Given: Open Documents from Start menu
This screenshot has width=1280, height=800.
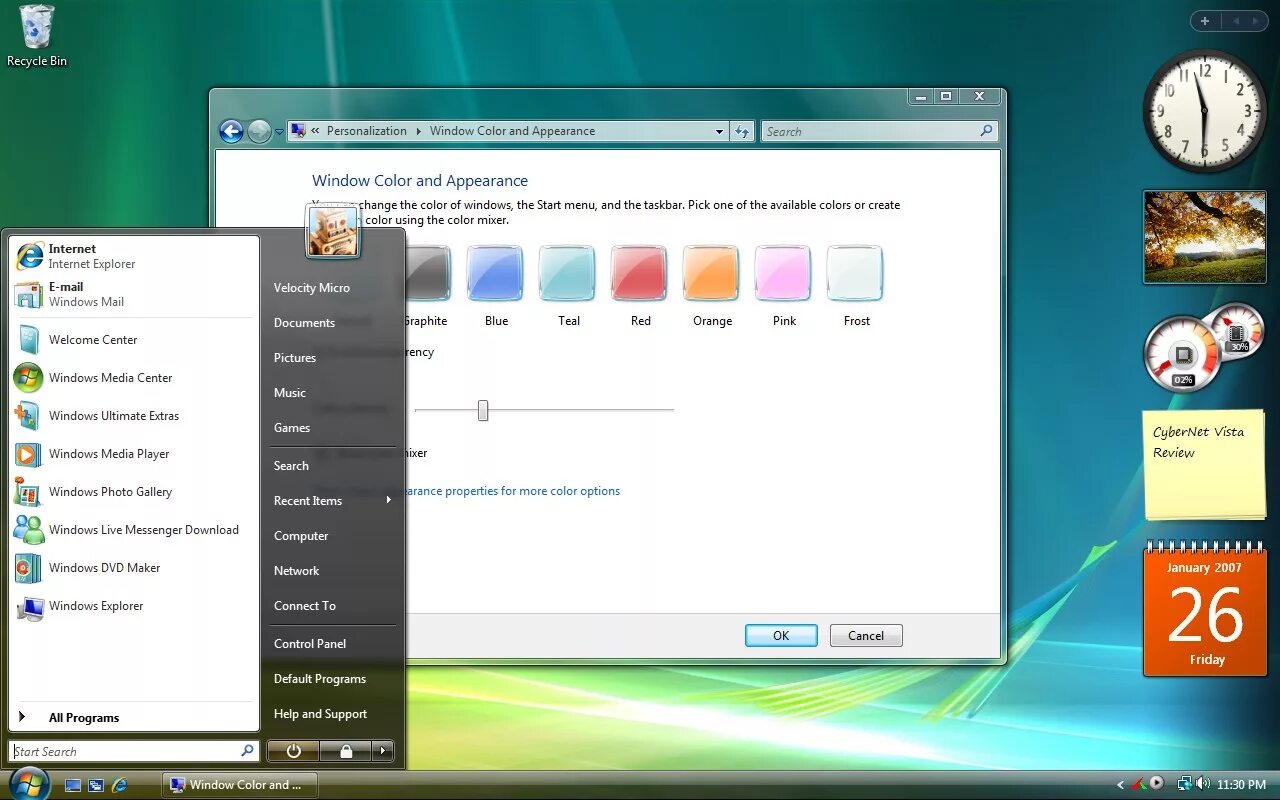Looking at the screenshot, I should pyautogui.click(x=333, y=323).
